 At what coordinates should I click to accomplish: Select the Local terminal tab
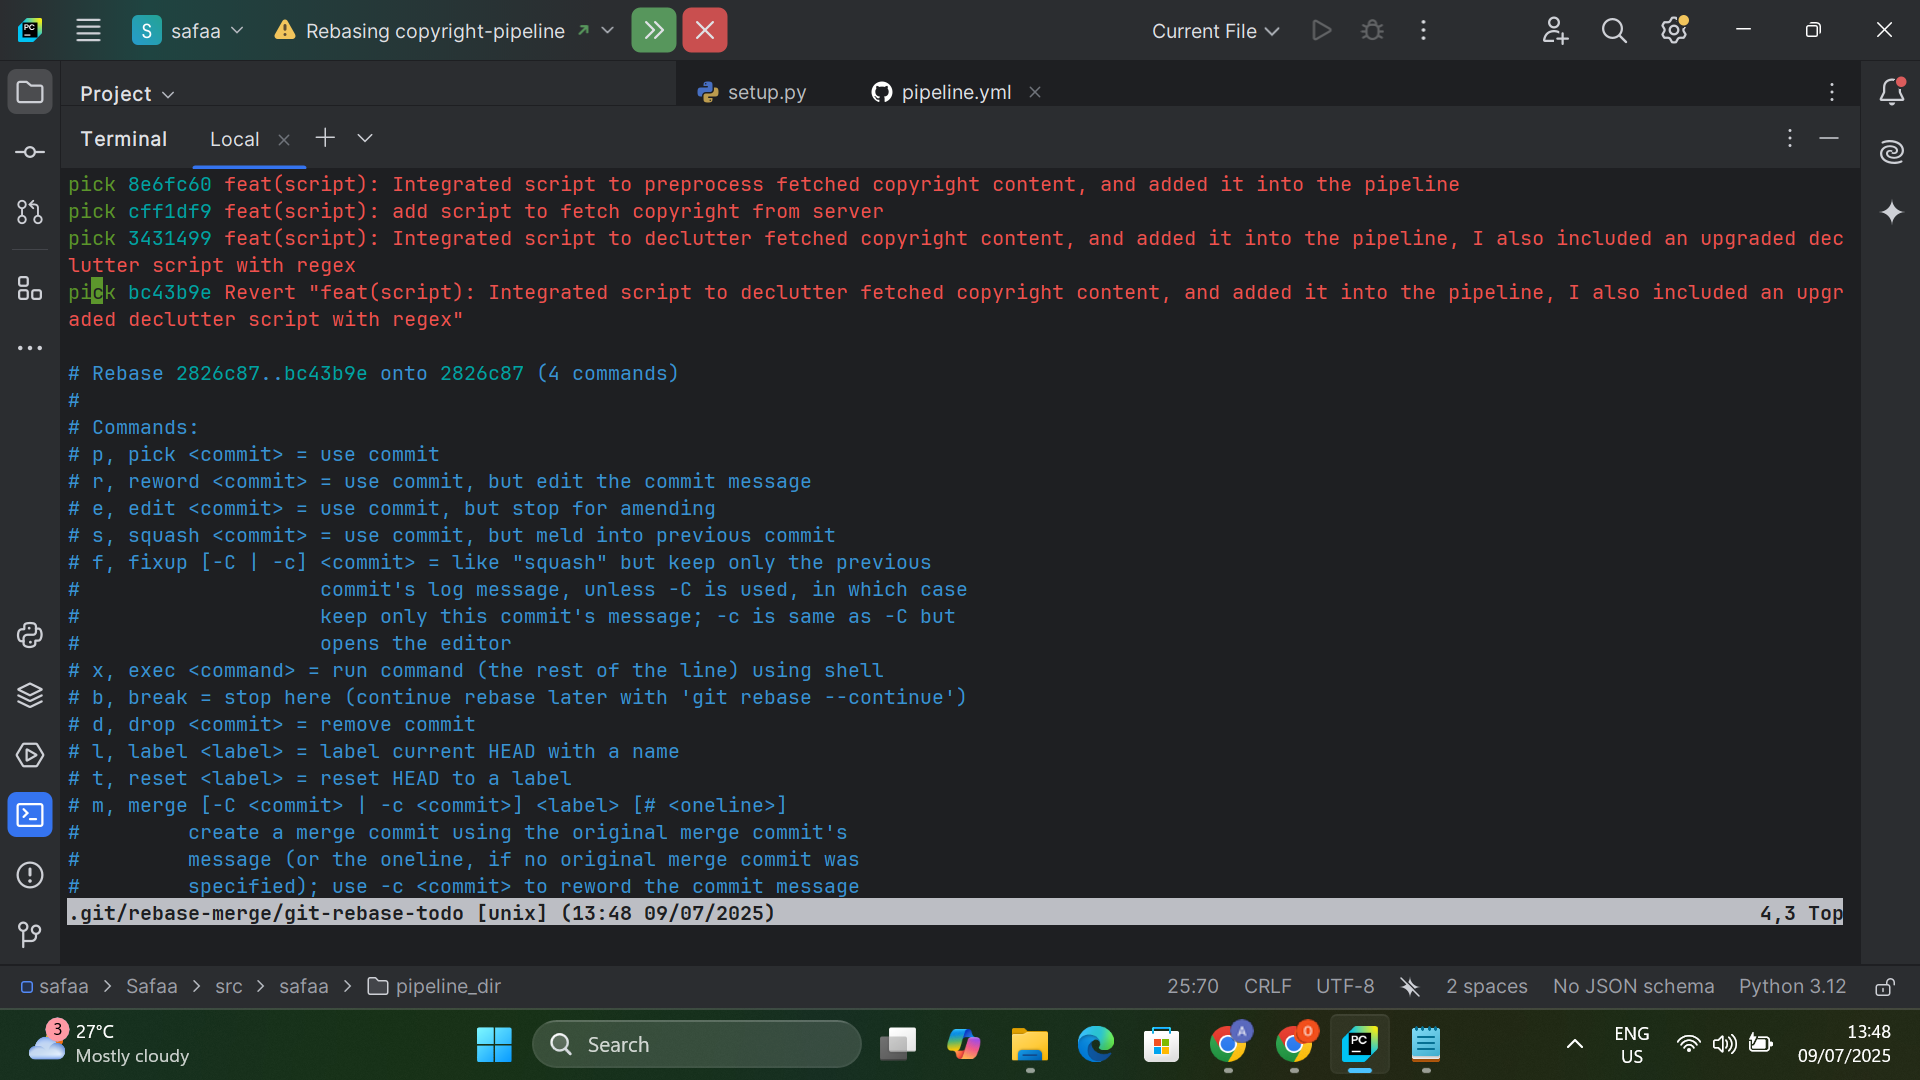[234, 139]
